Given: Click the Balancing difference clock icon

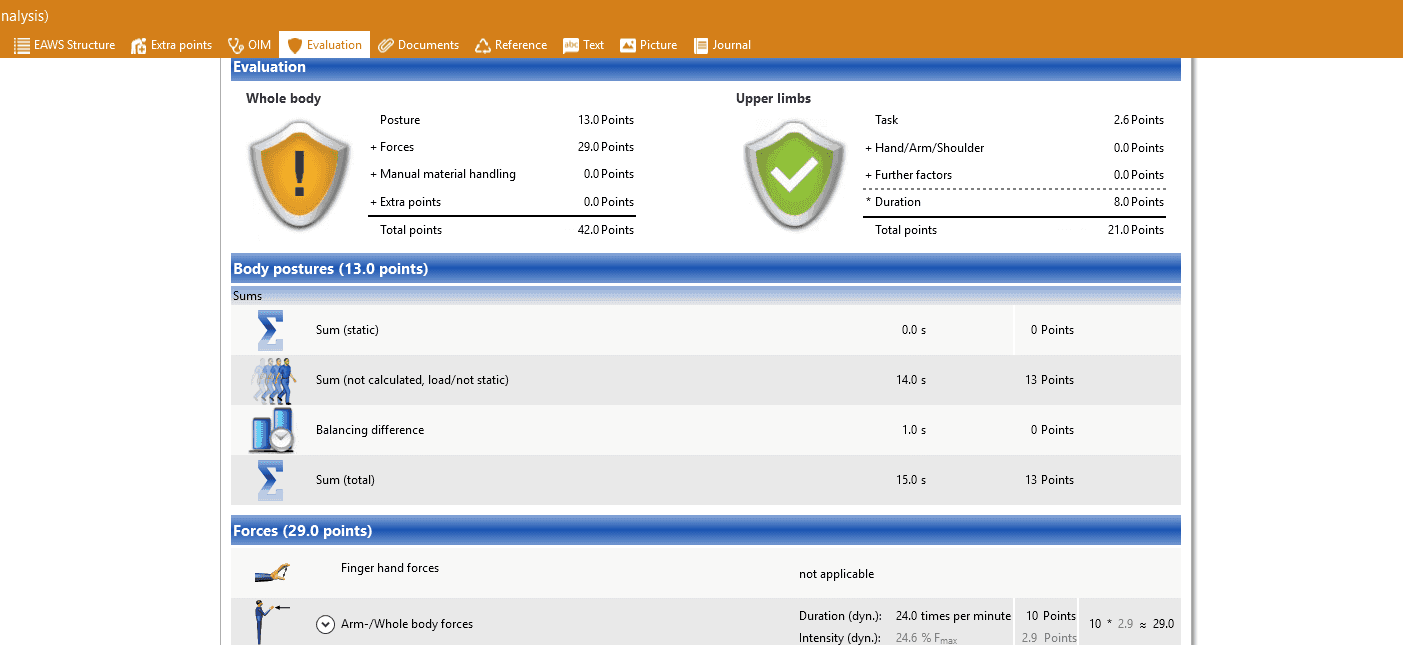Looking at the screenshot, I should pyautogui.click(x=271, y=430).
